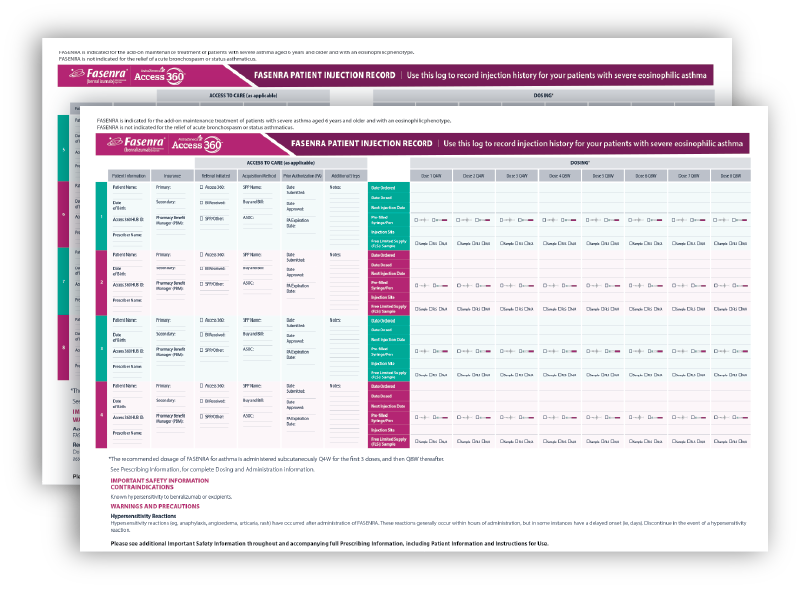Click the magenta row tab numbered 2

(x=101, y=282)
